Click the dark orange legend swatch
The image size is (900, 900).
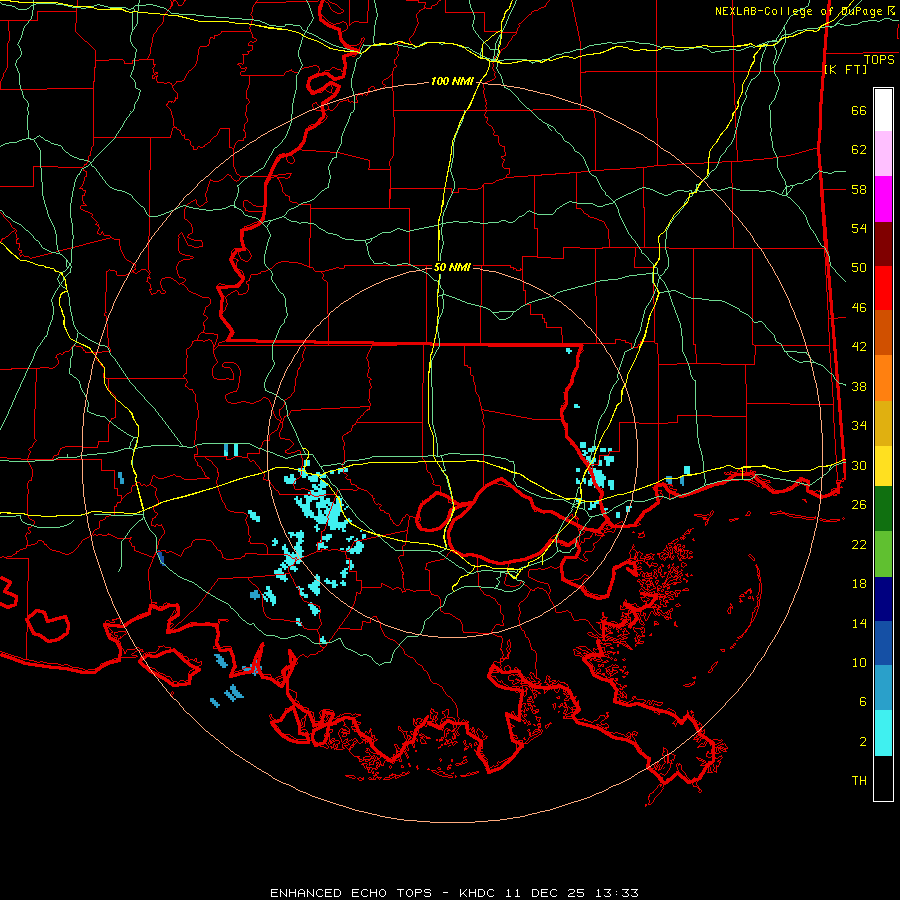click(883, 333)
